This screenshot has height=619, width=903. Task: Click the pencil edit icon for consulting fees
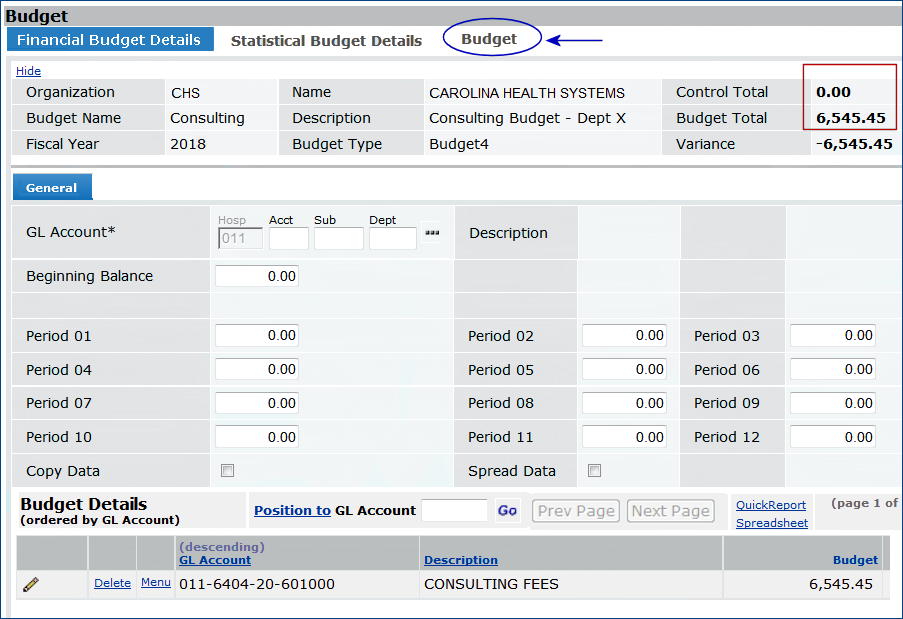click(x=31, y=584)
